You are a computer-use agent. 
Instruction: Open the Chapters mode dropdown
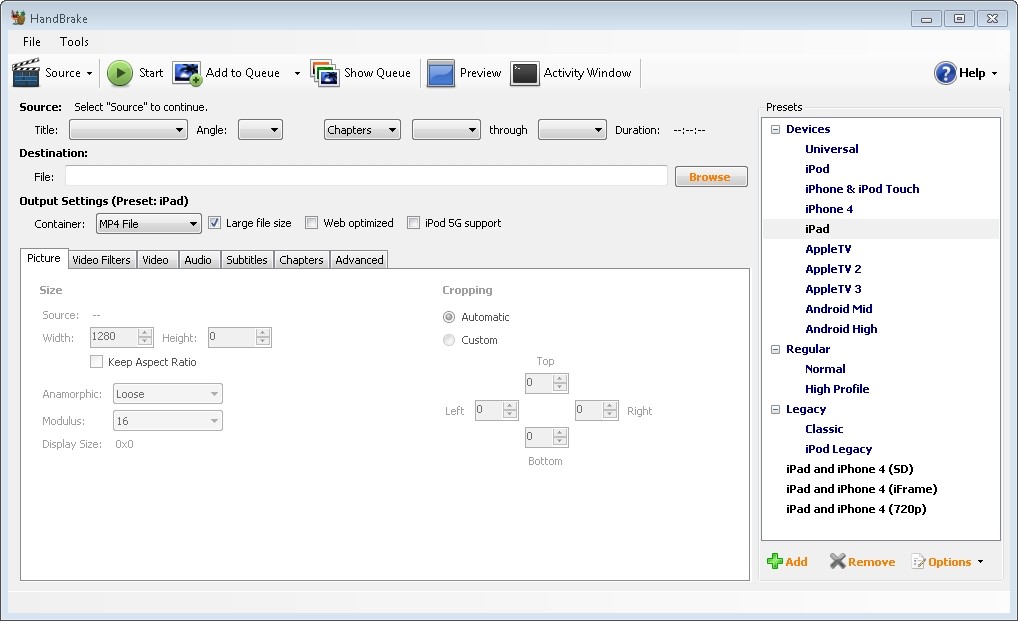[x=362, y=130]
